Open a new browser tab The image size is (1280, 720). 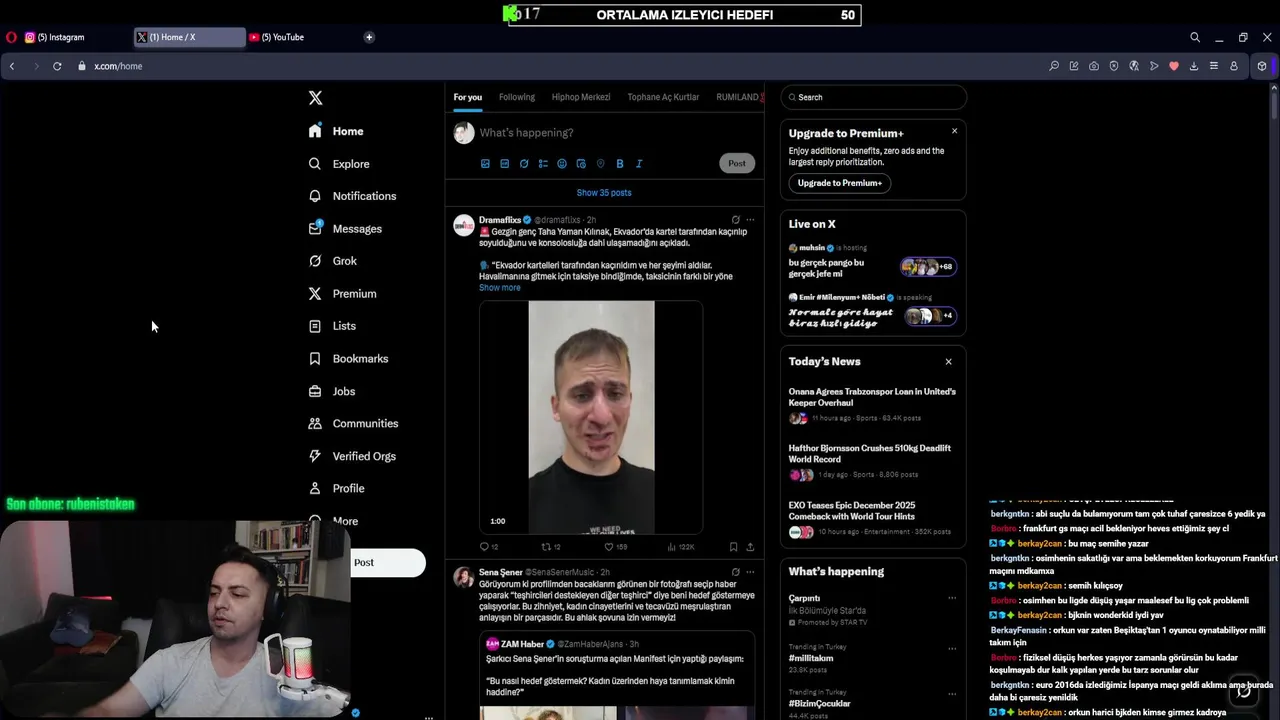click(369, 37)
